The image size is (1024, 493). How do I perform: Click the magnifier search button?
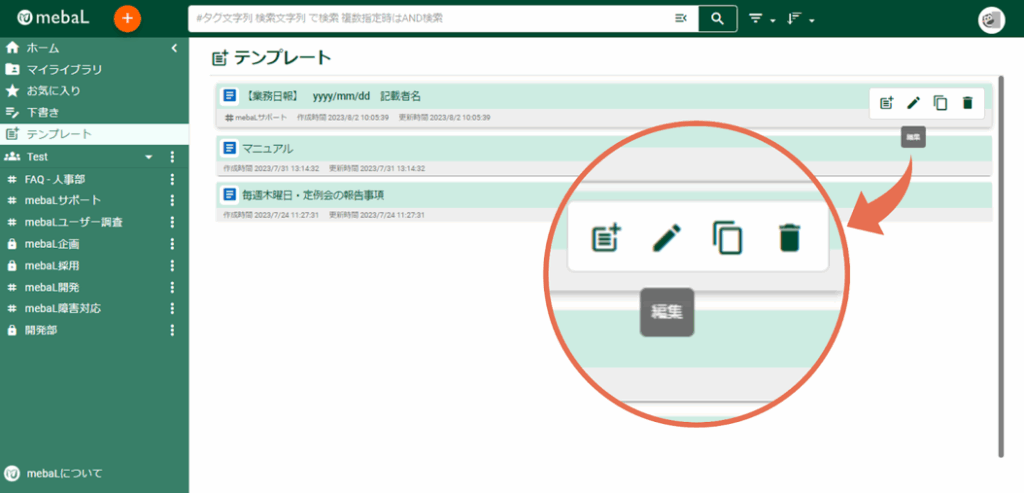tap(717, 18)
